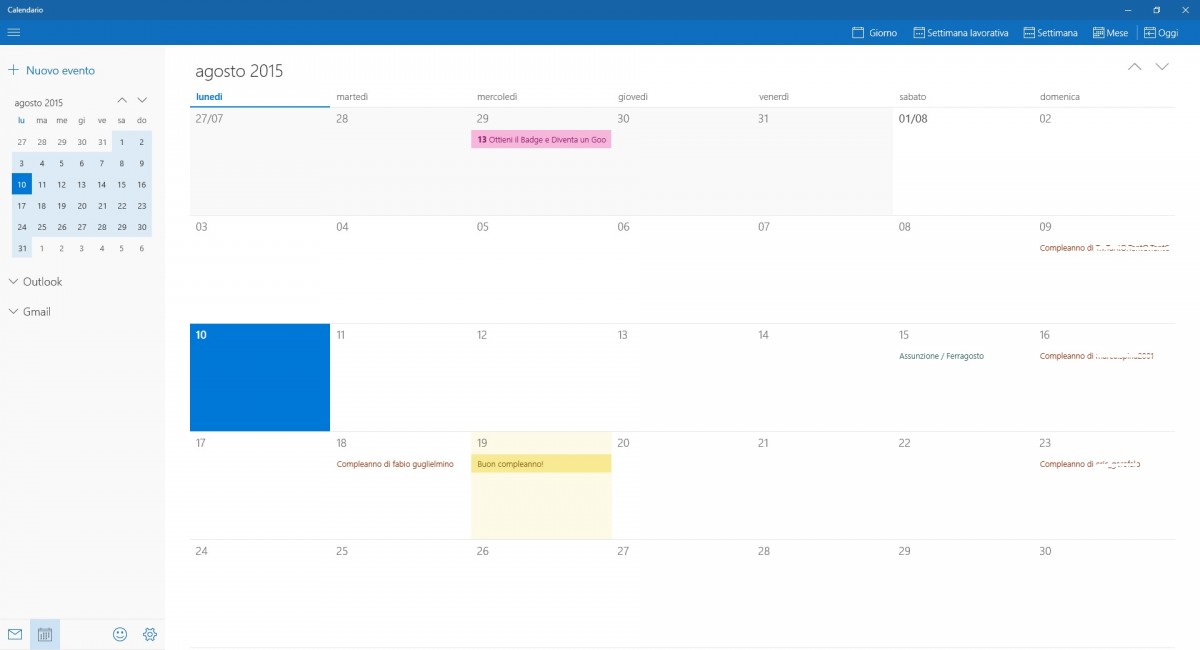Switch to Settimana lavorativa view
Viewport: 1200px width, 650px height.
tap(961, 33)
